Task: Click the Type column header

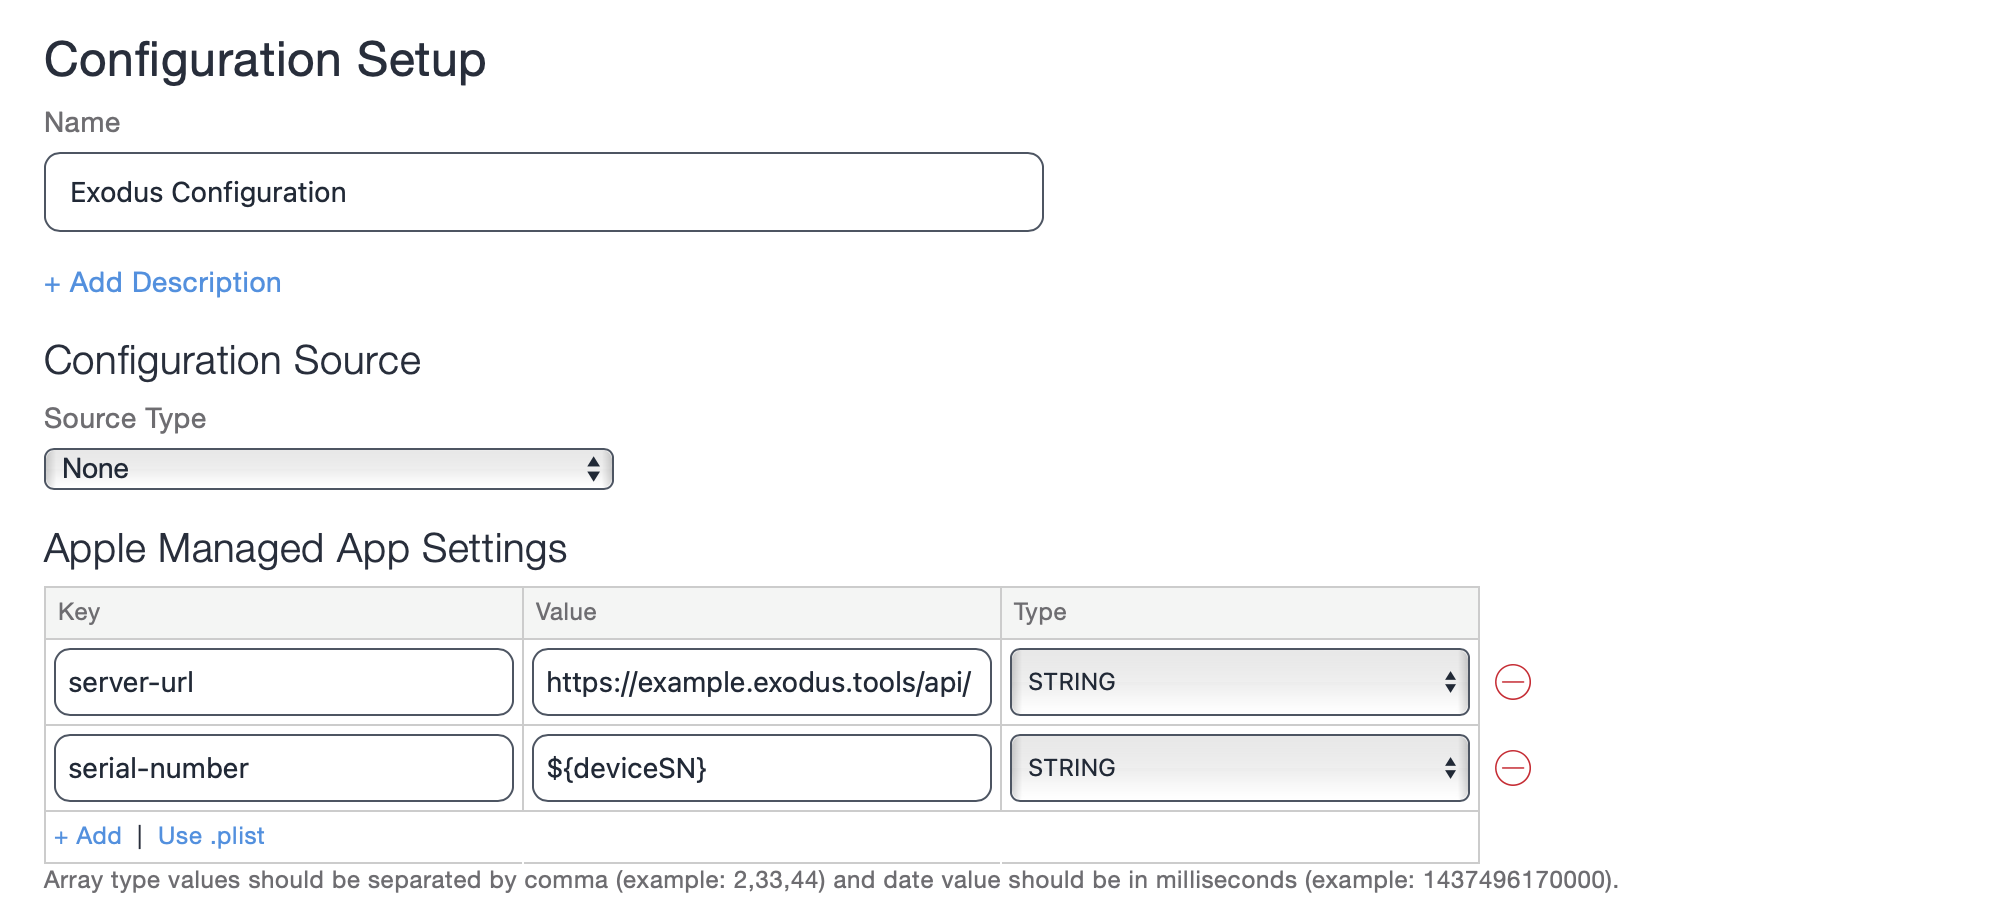Action: click(x=1040, y=612)
